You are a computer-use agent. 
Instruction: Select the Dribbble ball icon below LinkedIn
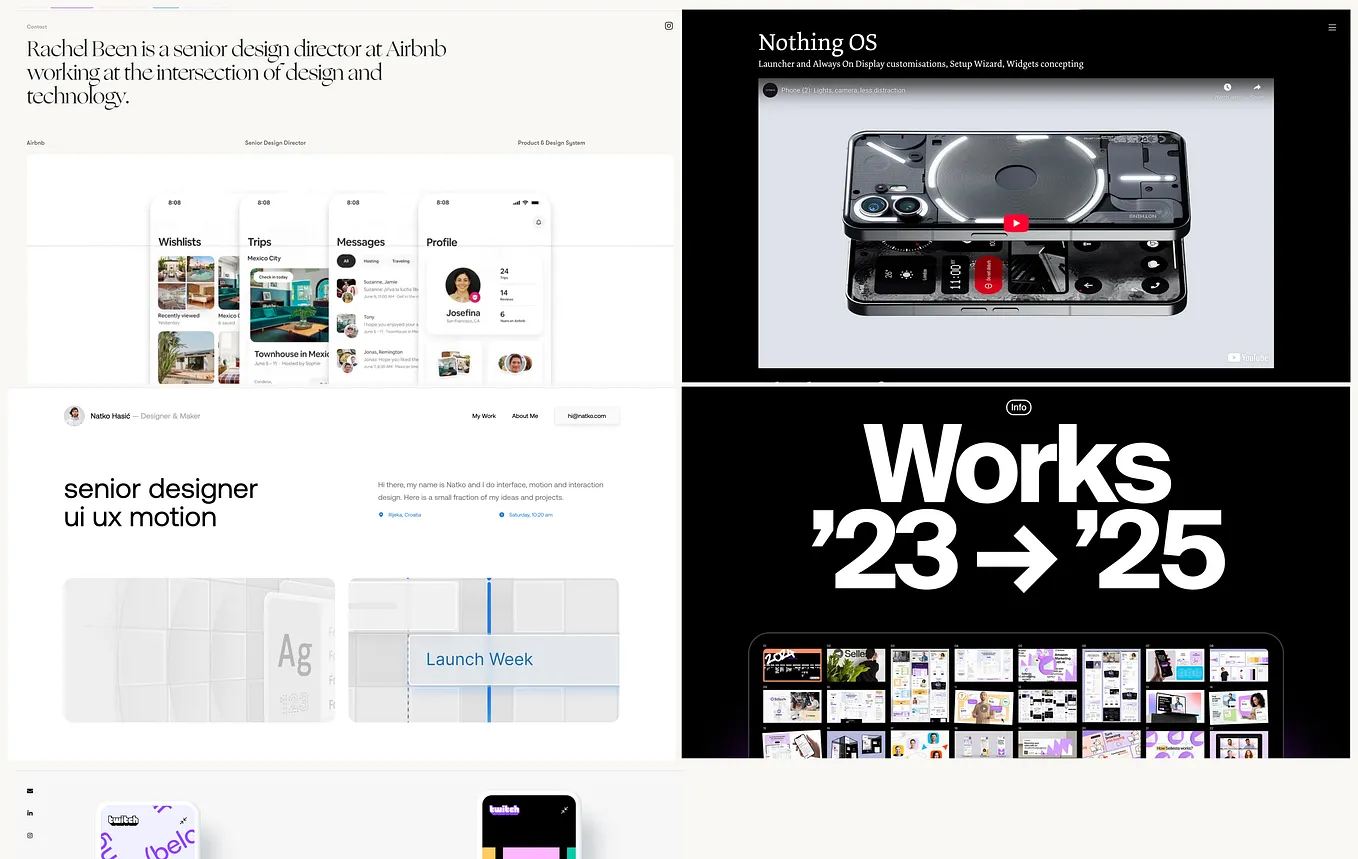pos(29,834)
